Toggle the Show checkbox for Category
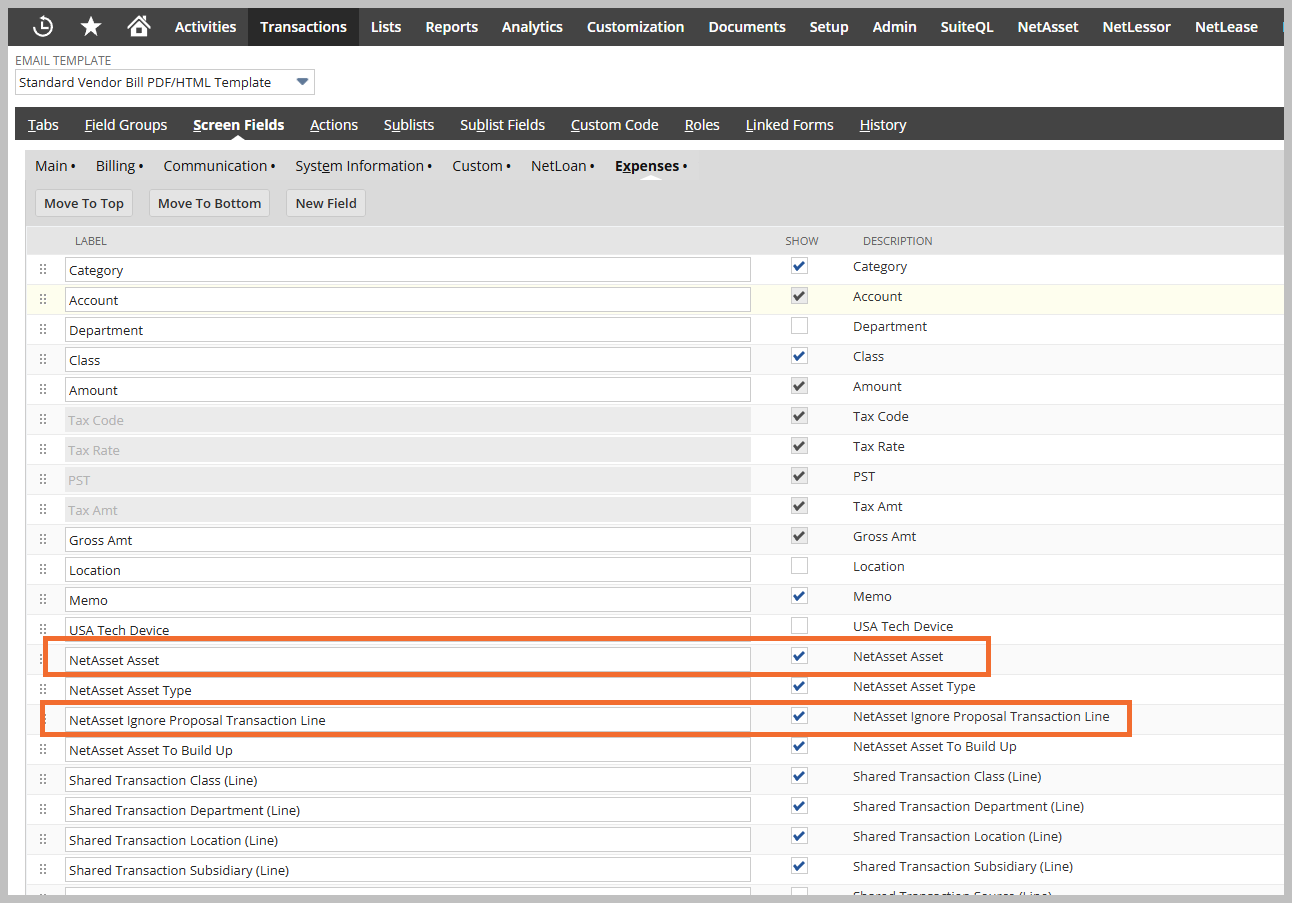 [x=799, y=266]
